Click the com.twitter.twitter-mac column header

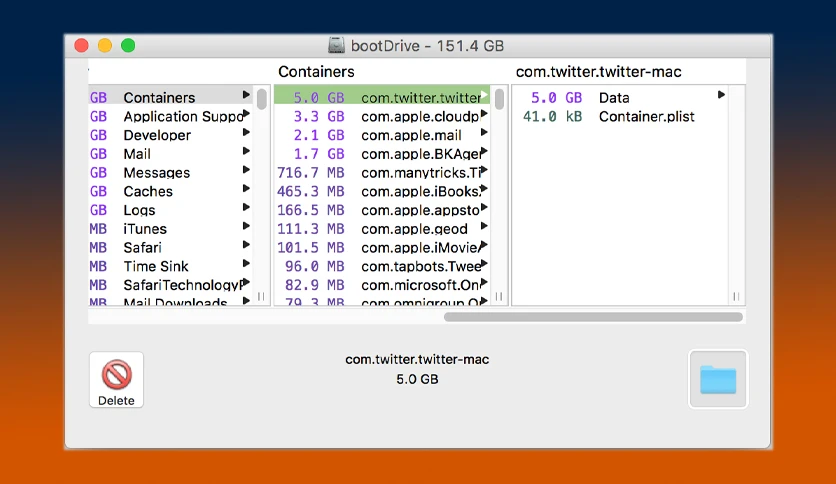598,71
